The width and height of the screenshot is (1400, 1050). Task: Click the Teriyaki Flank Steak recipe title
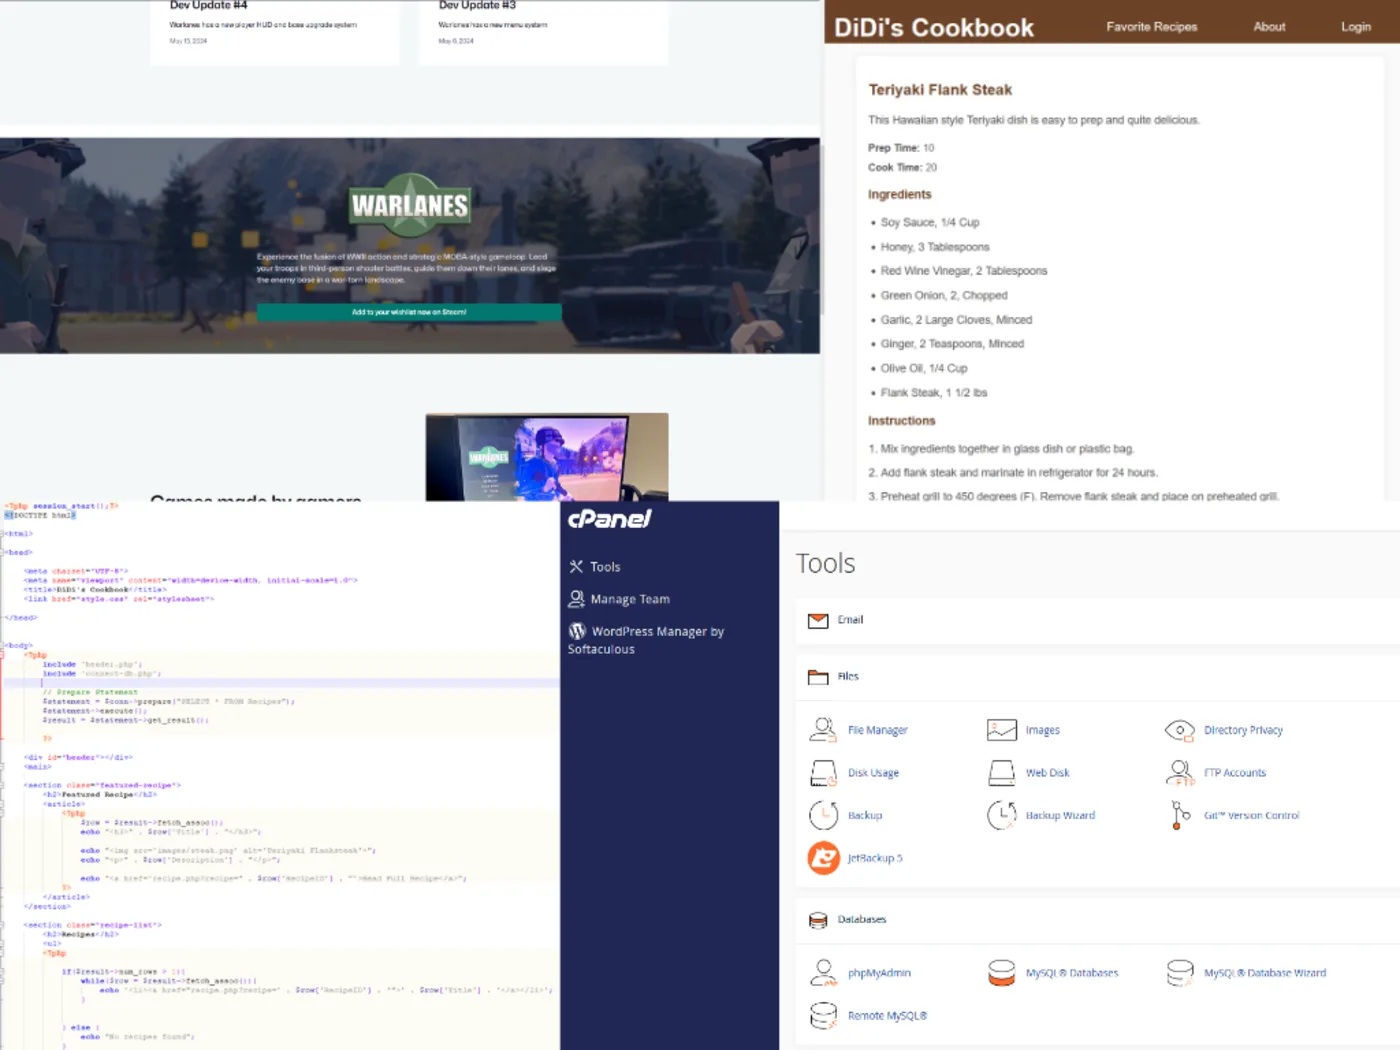pyautogui.click(x=940, y=90)
